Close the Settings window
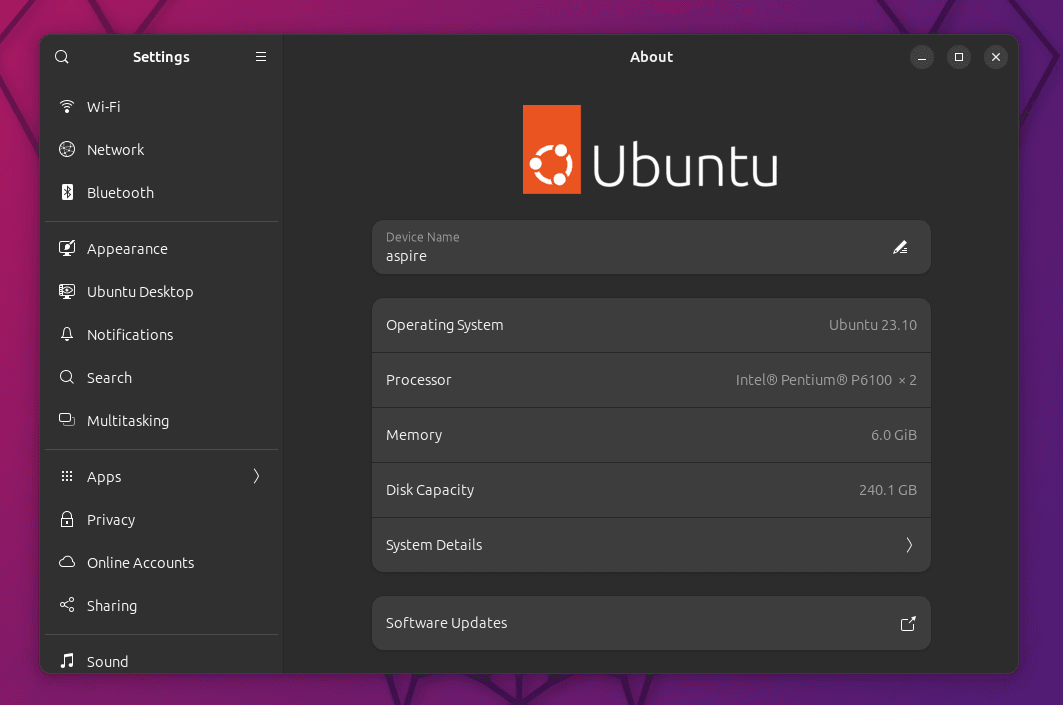 tap(995, 57)
